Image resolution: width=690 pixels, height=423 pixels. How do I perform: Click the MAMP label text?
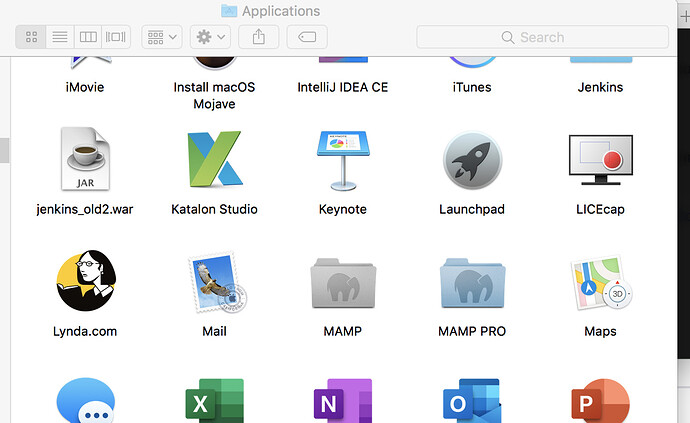click(x=343, y=331)
